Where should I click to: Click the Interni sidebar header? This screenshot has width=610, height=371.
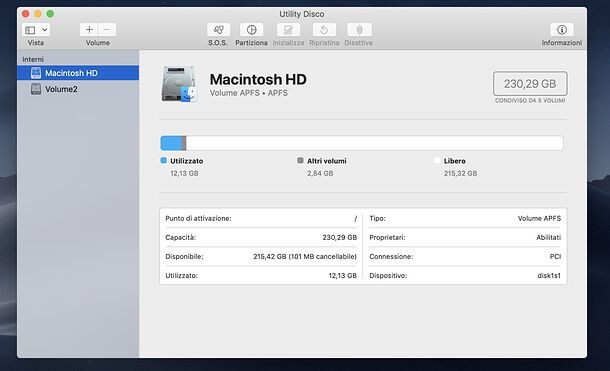click(33, 60)
